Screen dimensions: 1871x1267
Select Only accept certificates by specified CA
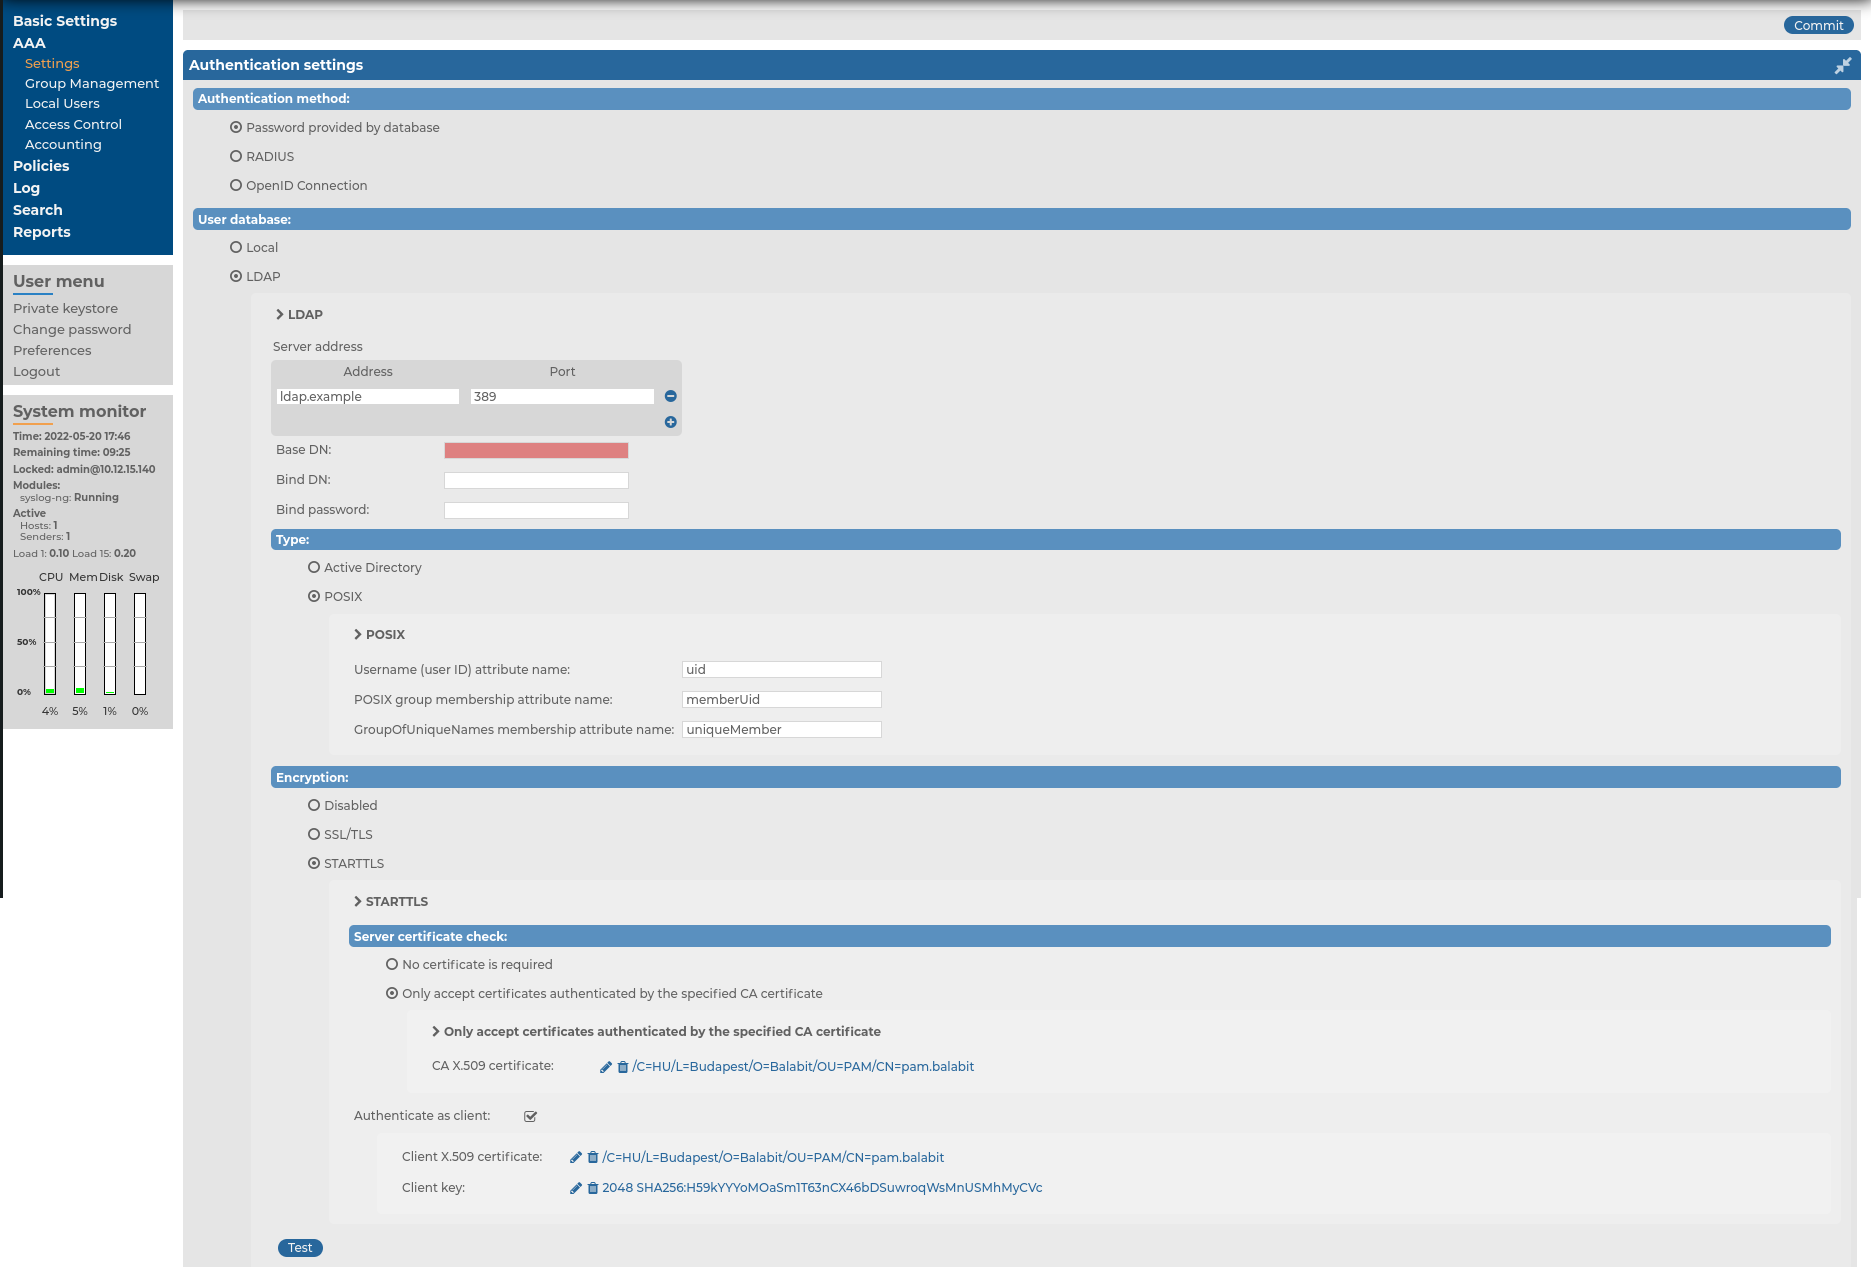[x=392, y=993]
